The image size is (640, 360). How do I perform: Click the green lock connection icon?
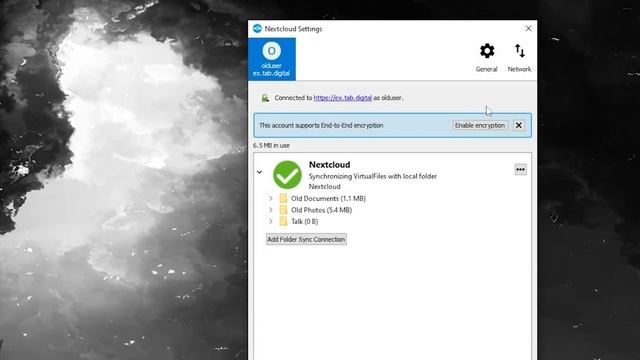[x=265, y=98]
